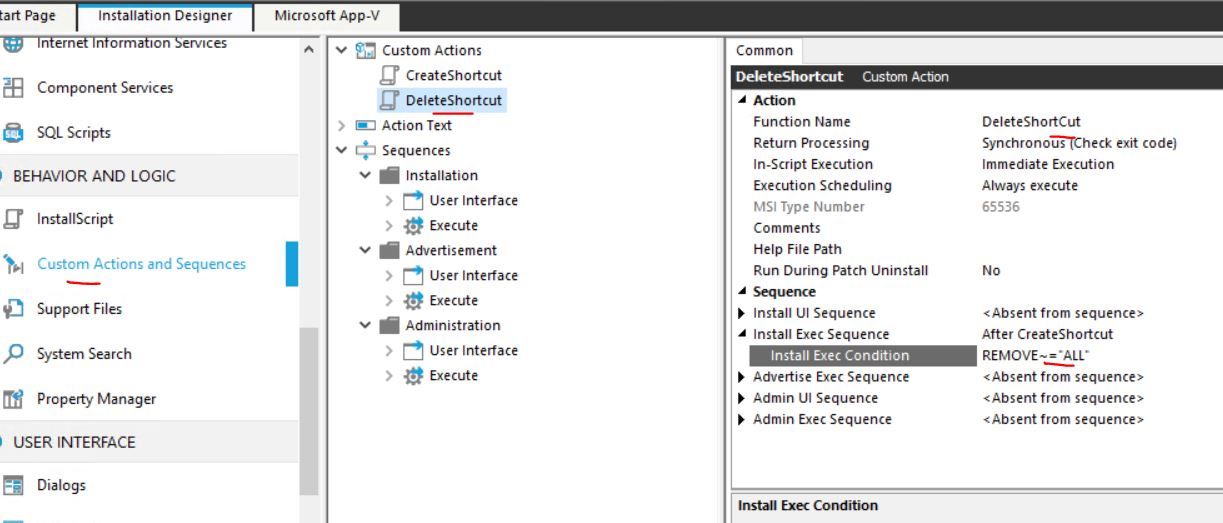The image size is (1223, 523).
Task: Collapse the Custom Actions tree node
Action: (342, 50)
